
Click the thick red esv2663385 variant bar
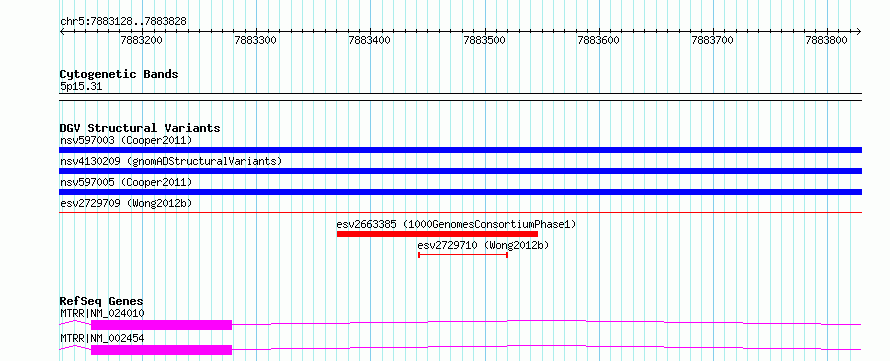(x=437, y=234)
